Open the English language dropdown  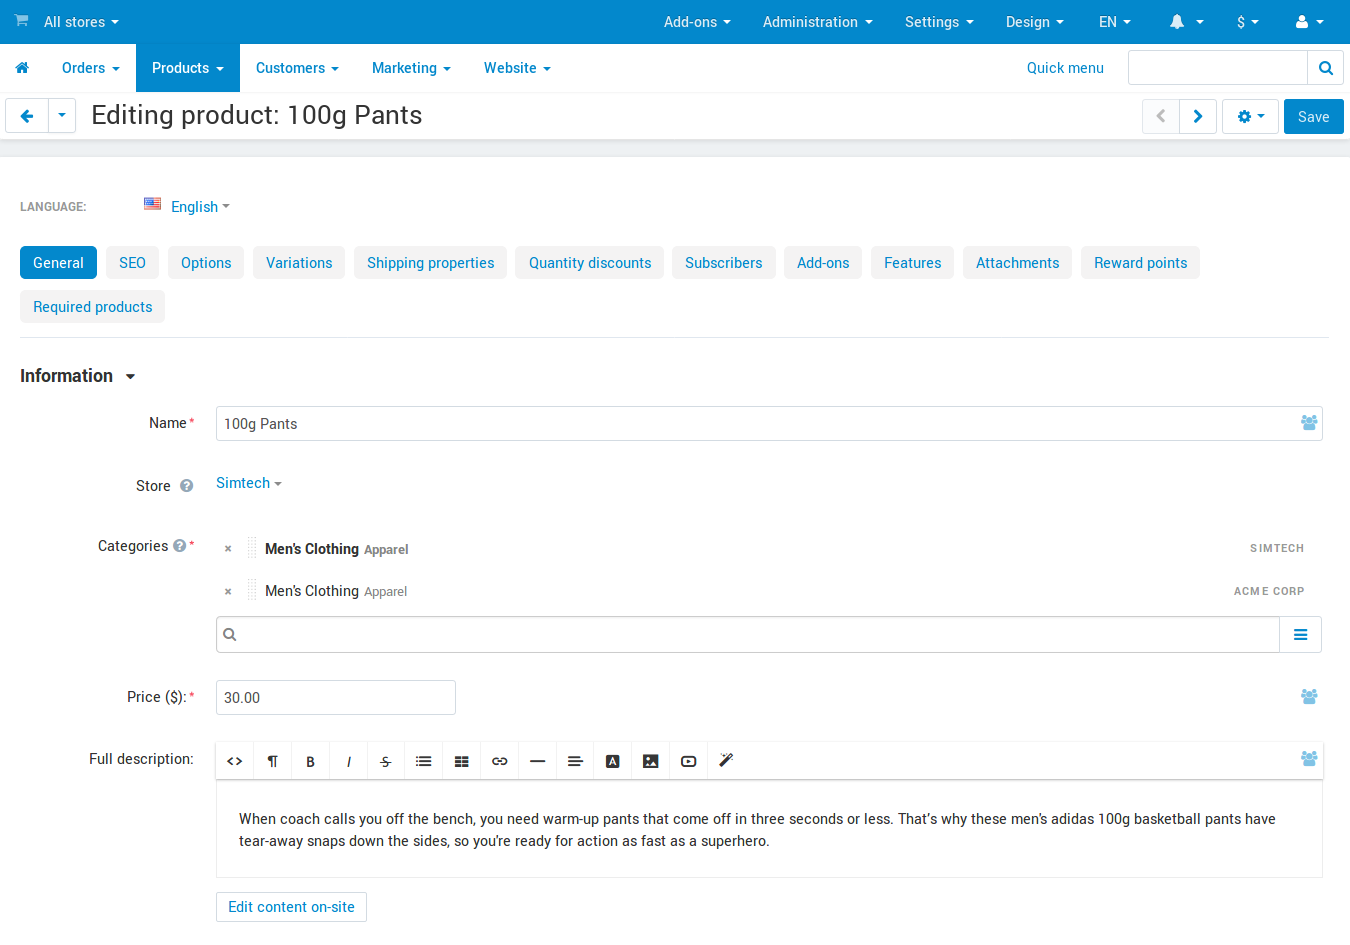click(x=200, y=207)
